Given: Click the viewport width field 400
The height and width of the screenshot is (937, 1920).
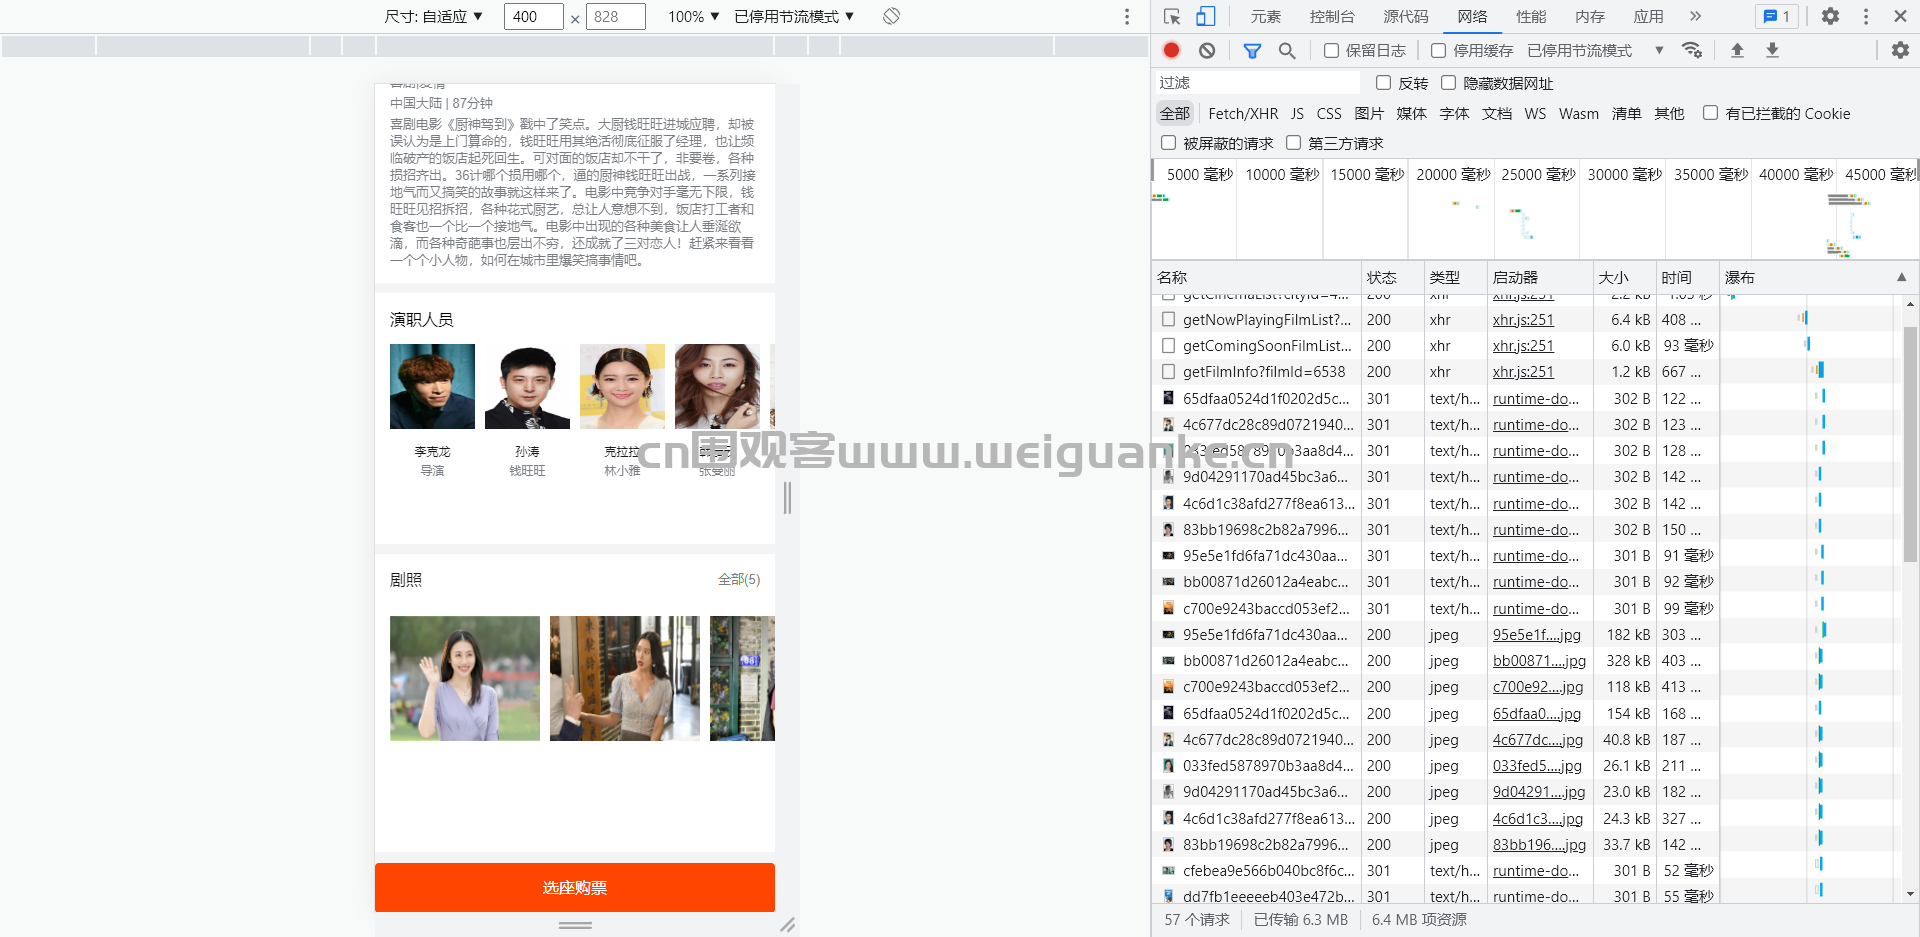Looking at the screenshot, I should pyautogui.click(x=533, y=16).
